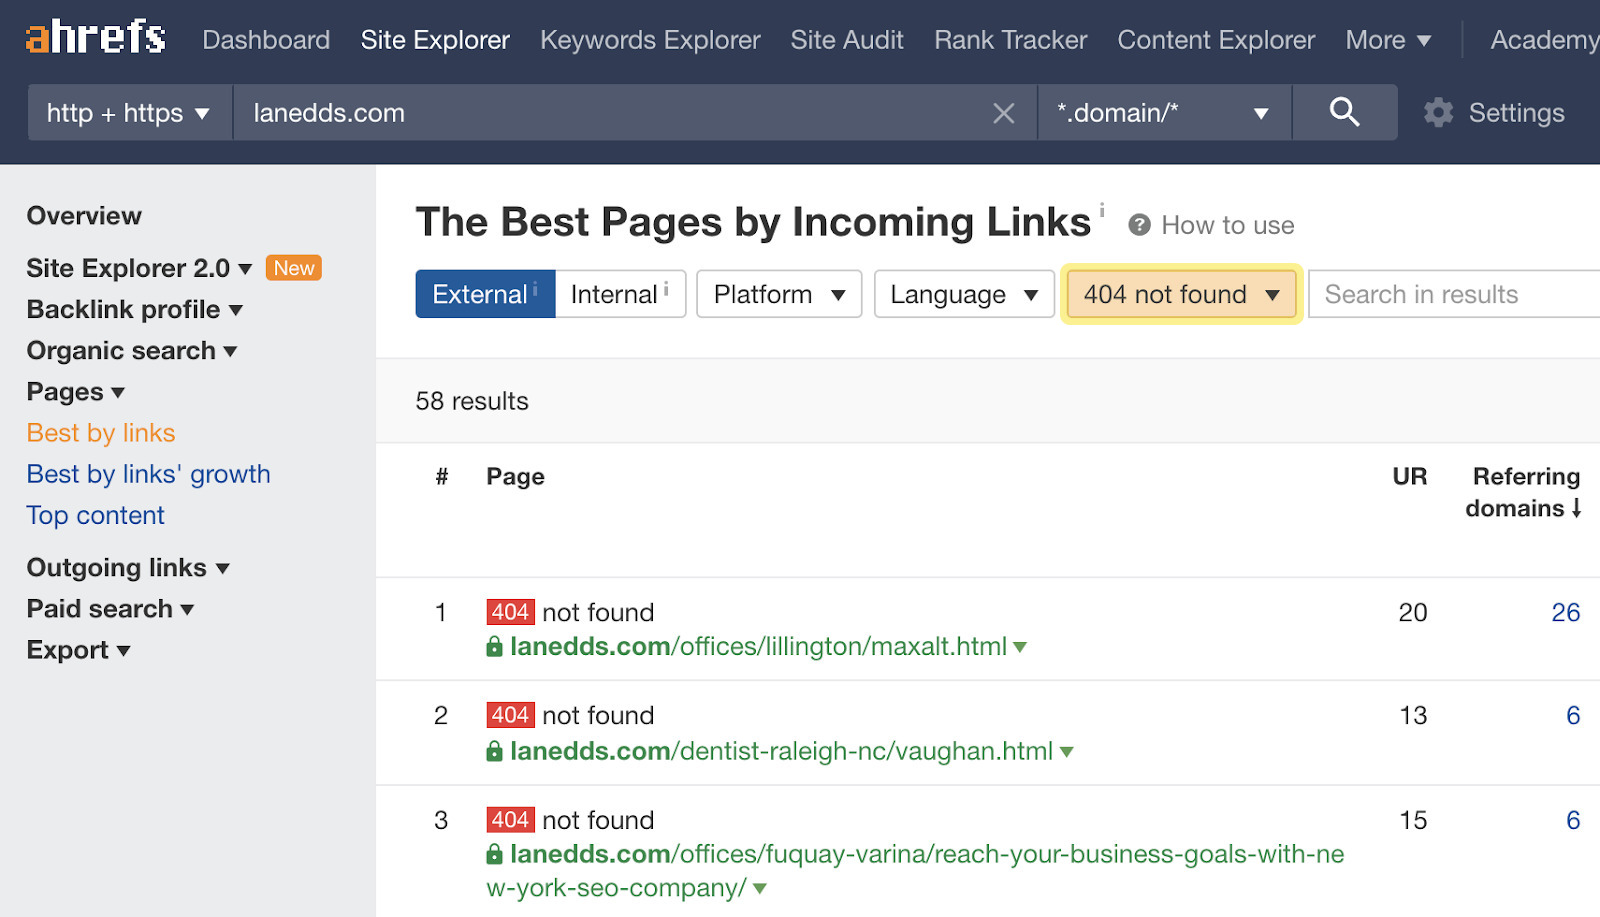This screenshot has height=917, width=1600.
Task: Click the Search in results input field
Action: 1452,294
